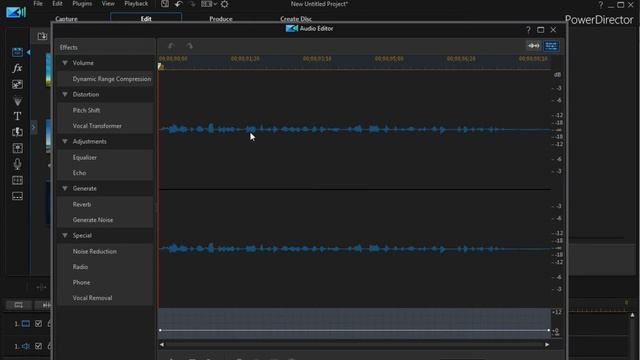Open the Voice-Over Recording microphone icon
The height and width of the screenshot is (360, 640).
[17, 164]
